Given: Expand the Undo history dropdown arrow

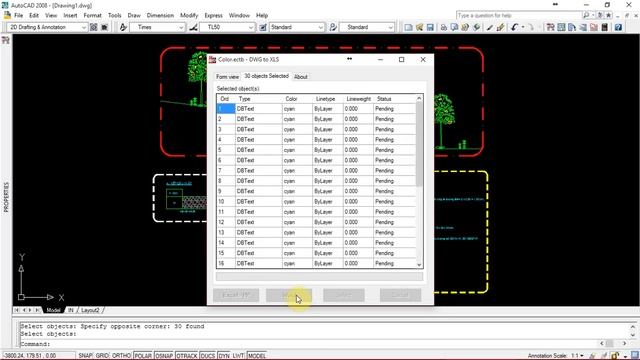Looking at the screenshot, I should tap(523, 27).
